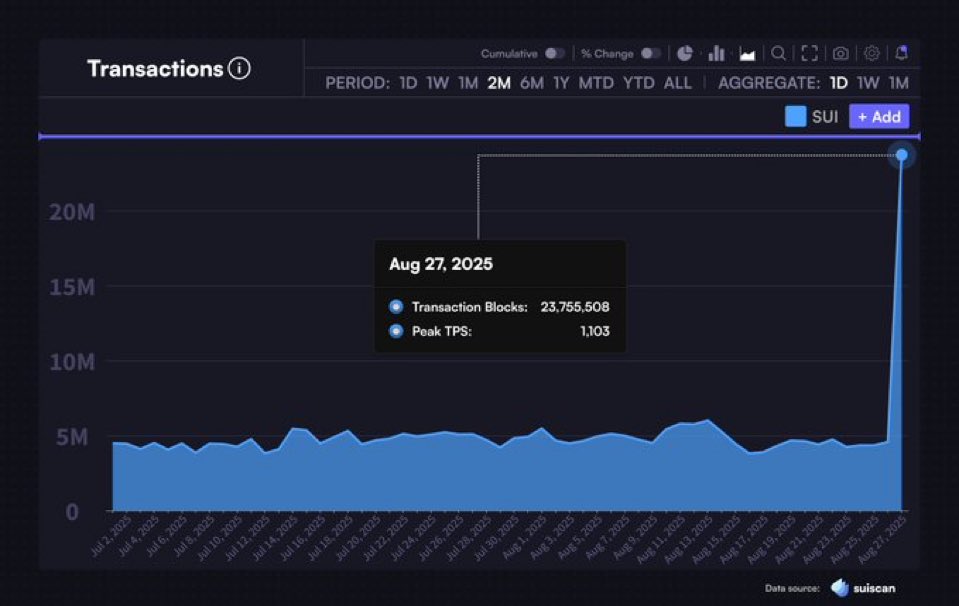Toggle the Cumulative switch
Viewport: 959px width, 606px height.
(555, 54)
